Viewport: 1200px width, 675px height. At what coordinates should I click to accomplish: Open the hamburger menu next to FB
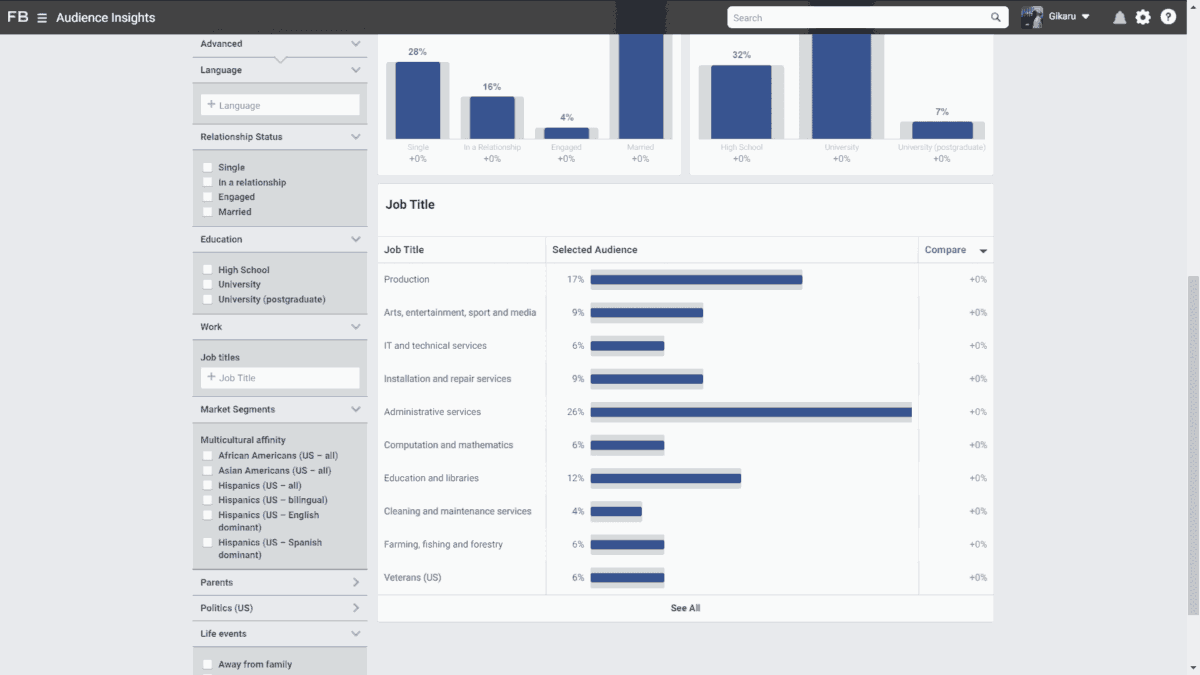coord(42,18)
